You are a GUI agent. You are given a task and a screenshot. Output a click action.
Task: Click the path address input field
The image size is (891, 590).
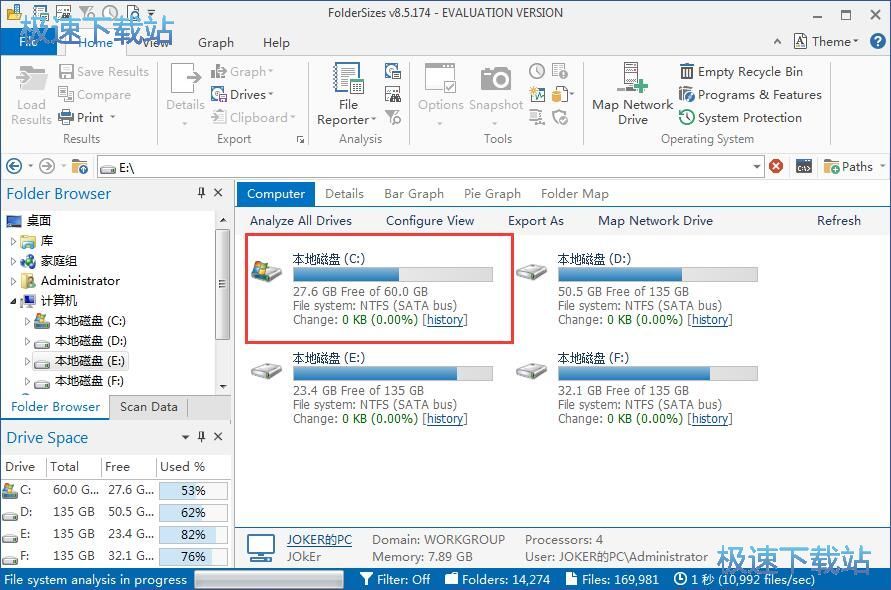[x=430, y=167]
